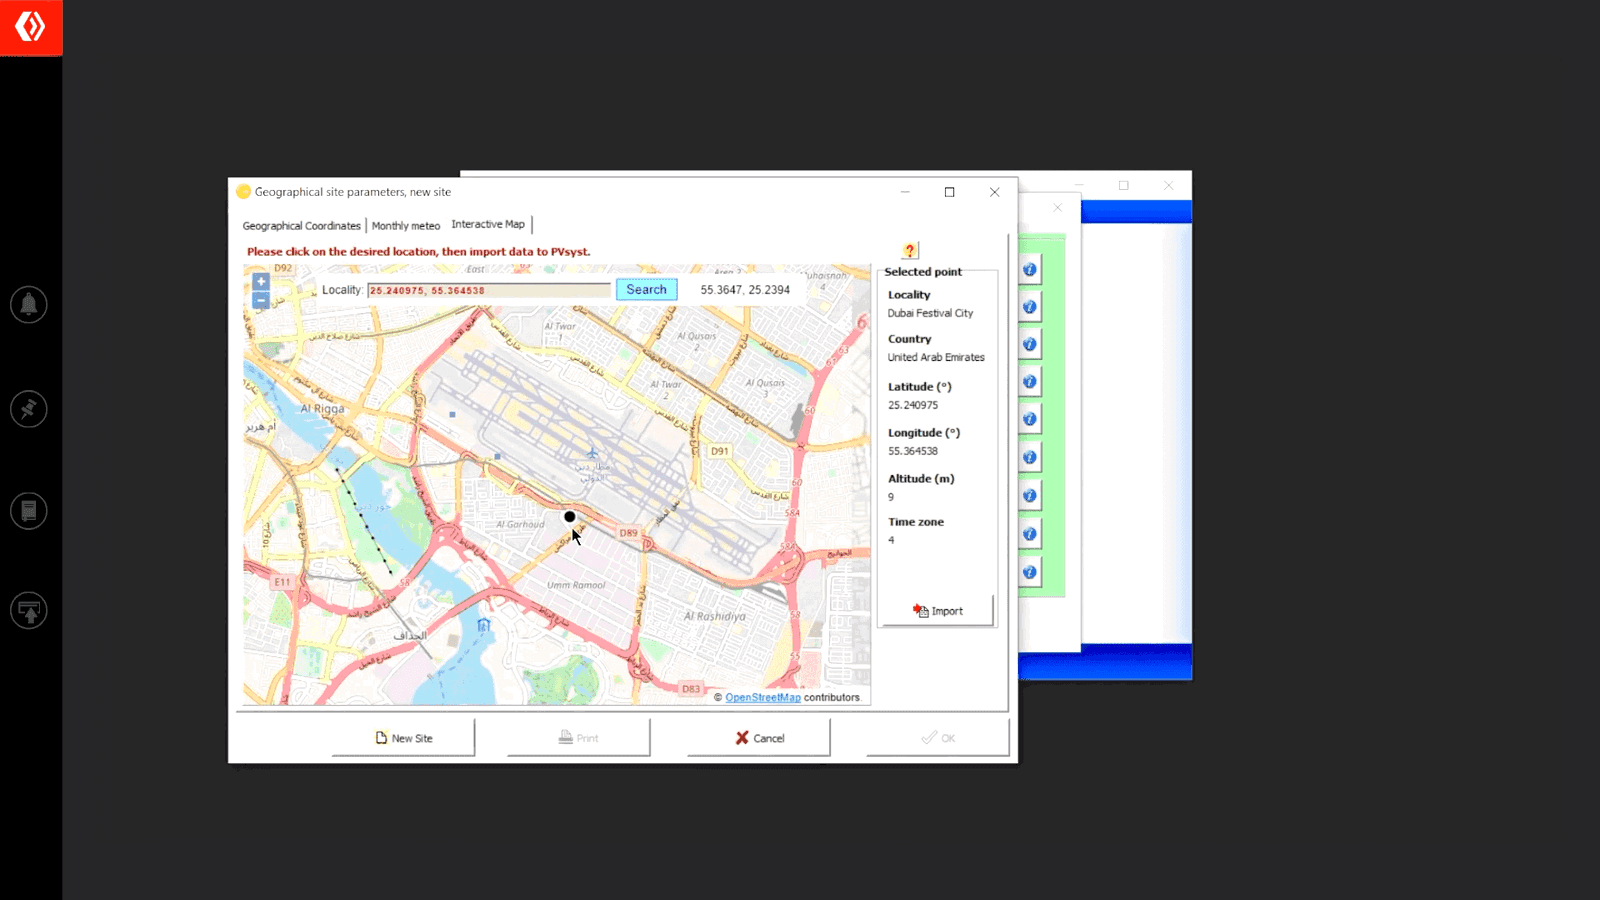This screenshot has height=900, width=1600.
Task: Click topmost blue info icon in back window
Action: click(x=1029, y=269)
